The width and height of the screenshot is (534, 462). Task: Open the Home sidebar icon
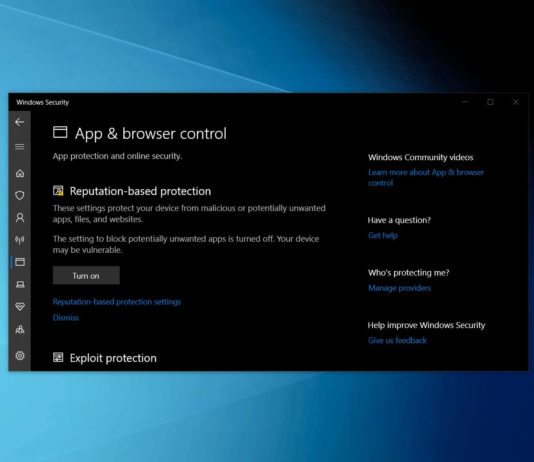tap(20, 173)
